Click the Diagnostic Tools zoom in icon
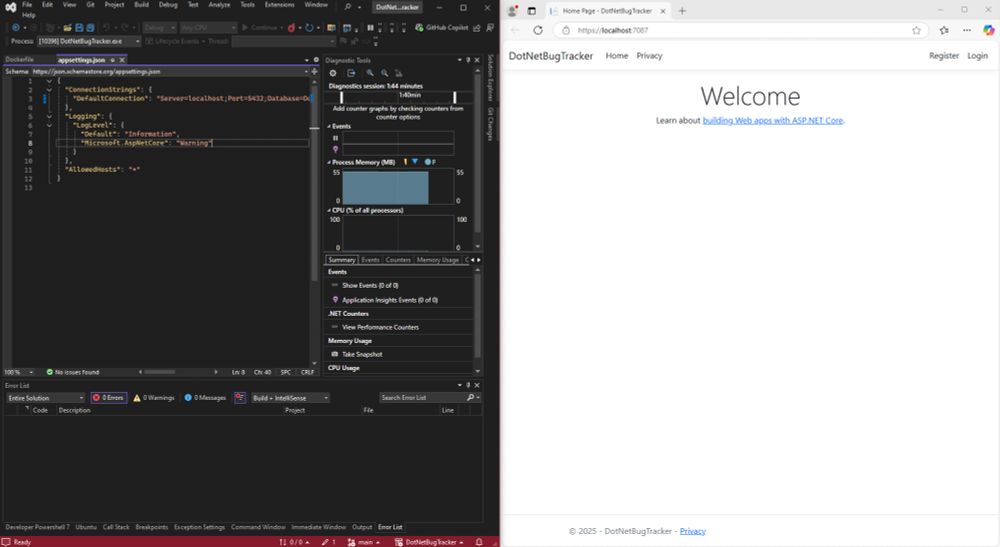 (x=369, y=73)
